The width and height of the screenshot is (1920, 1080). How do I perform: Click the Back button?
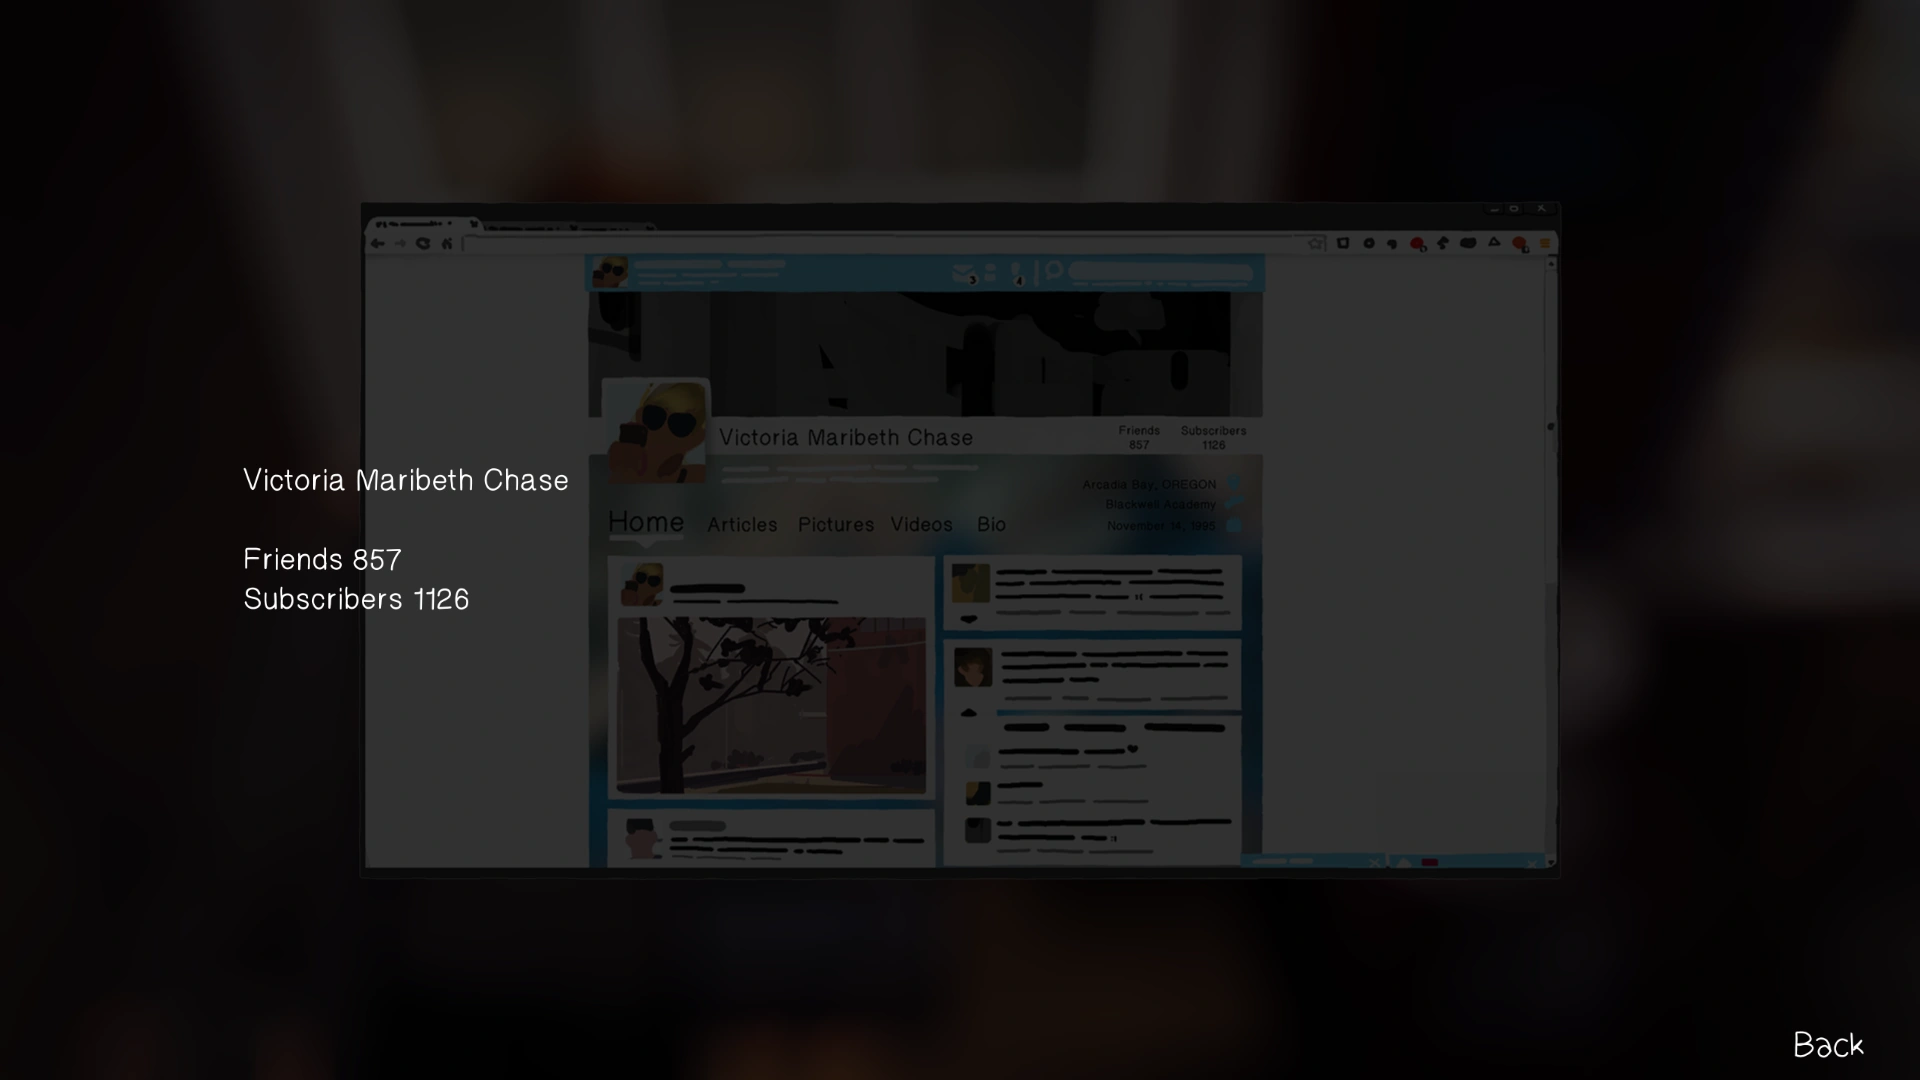tap(1828, 1045)
